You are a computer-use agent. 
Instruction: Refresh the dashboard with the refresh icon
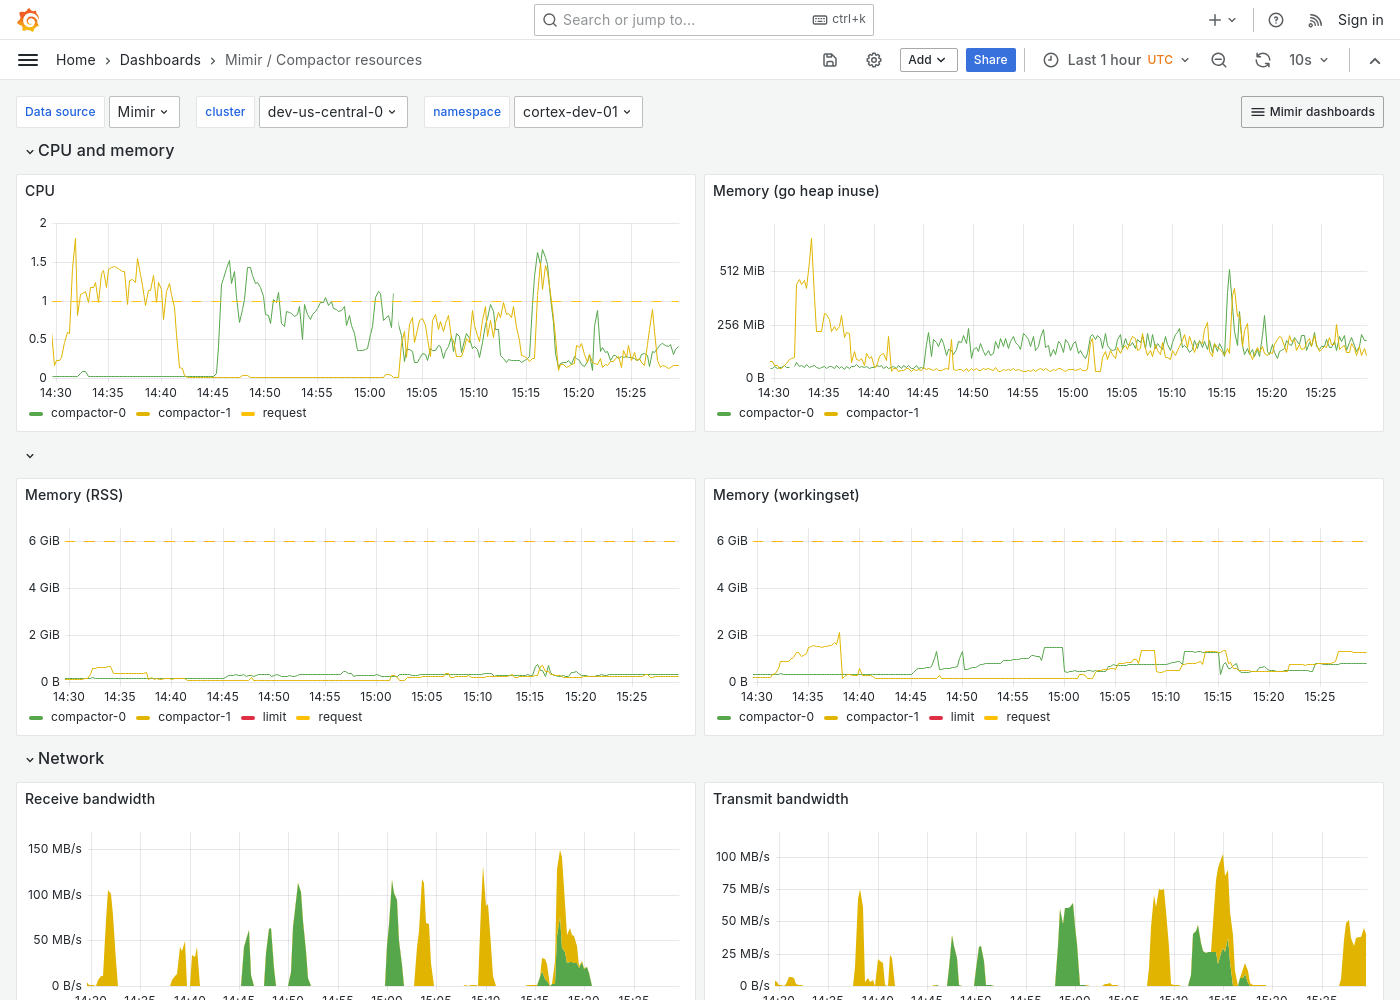(1263, 60)
